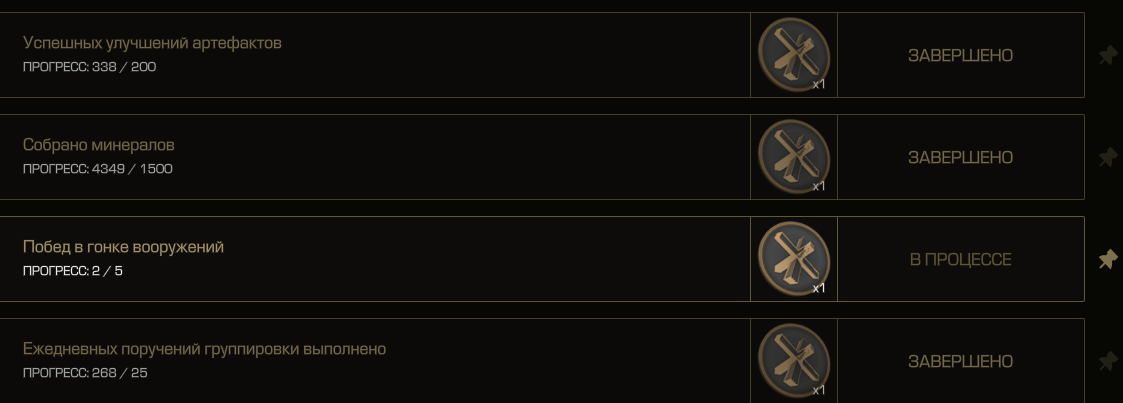Select the reward coin for 'Побед в гонке вооружений'

coord(794,258)
